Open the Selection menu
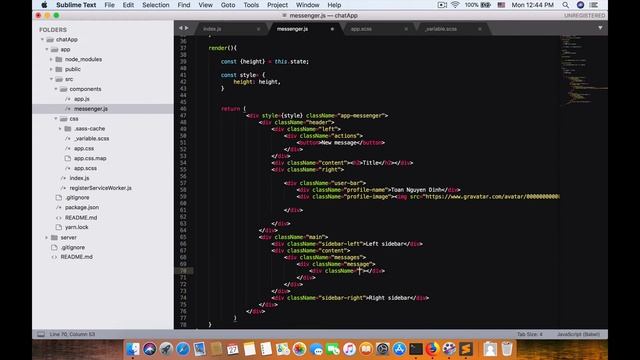Image resolution: width=640 pixels, height=360 pixels. (x=156, y=5)
